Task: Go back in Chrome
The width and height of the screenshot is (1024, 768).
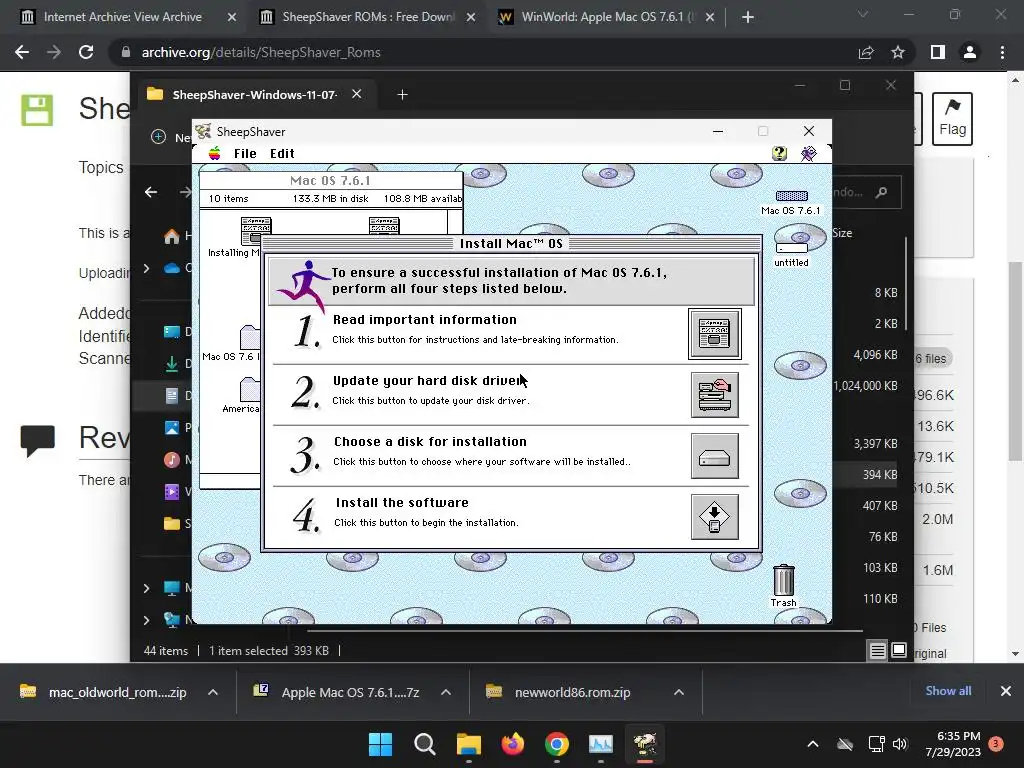Action: (22, 52)
